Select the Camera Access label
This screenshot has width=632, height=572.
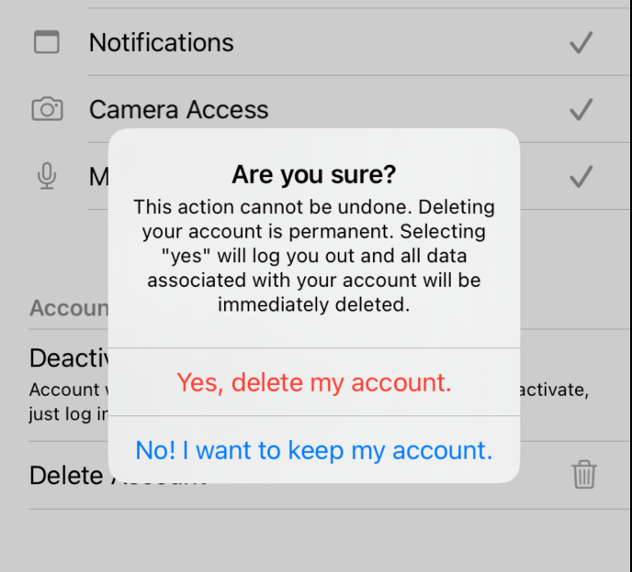pos(178,109)
